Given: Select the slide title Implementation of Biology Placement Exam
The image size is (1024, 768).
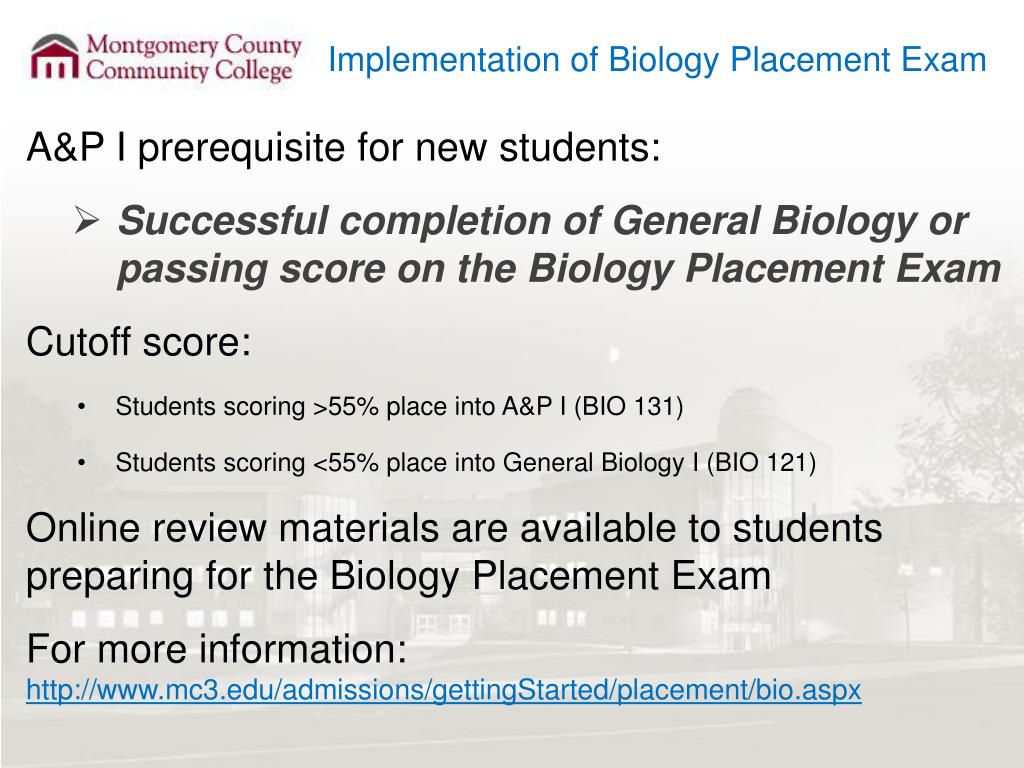Looking at the screenshot, I should [657, 59].
